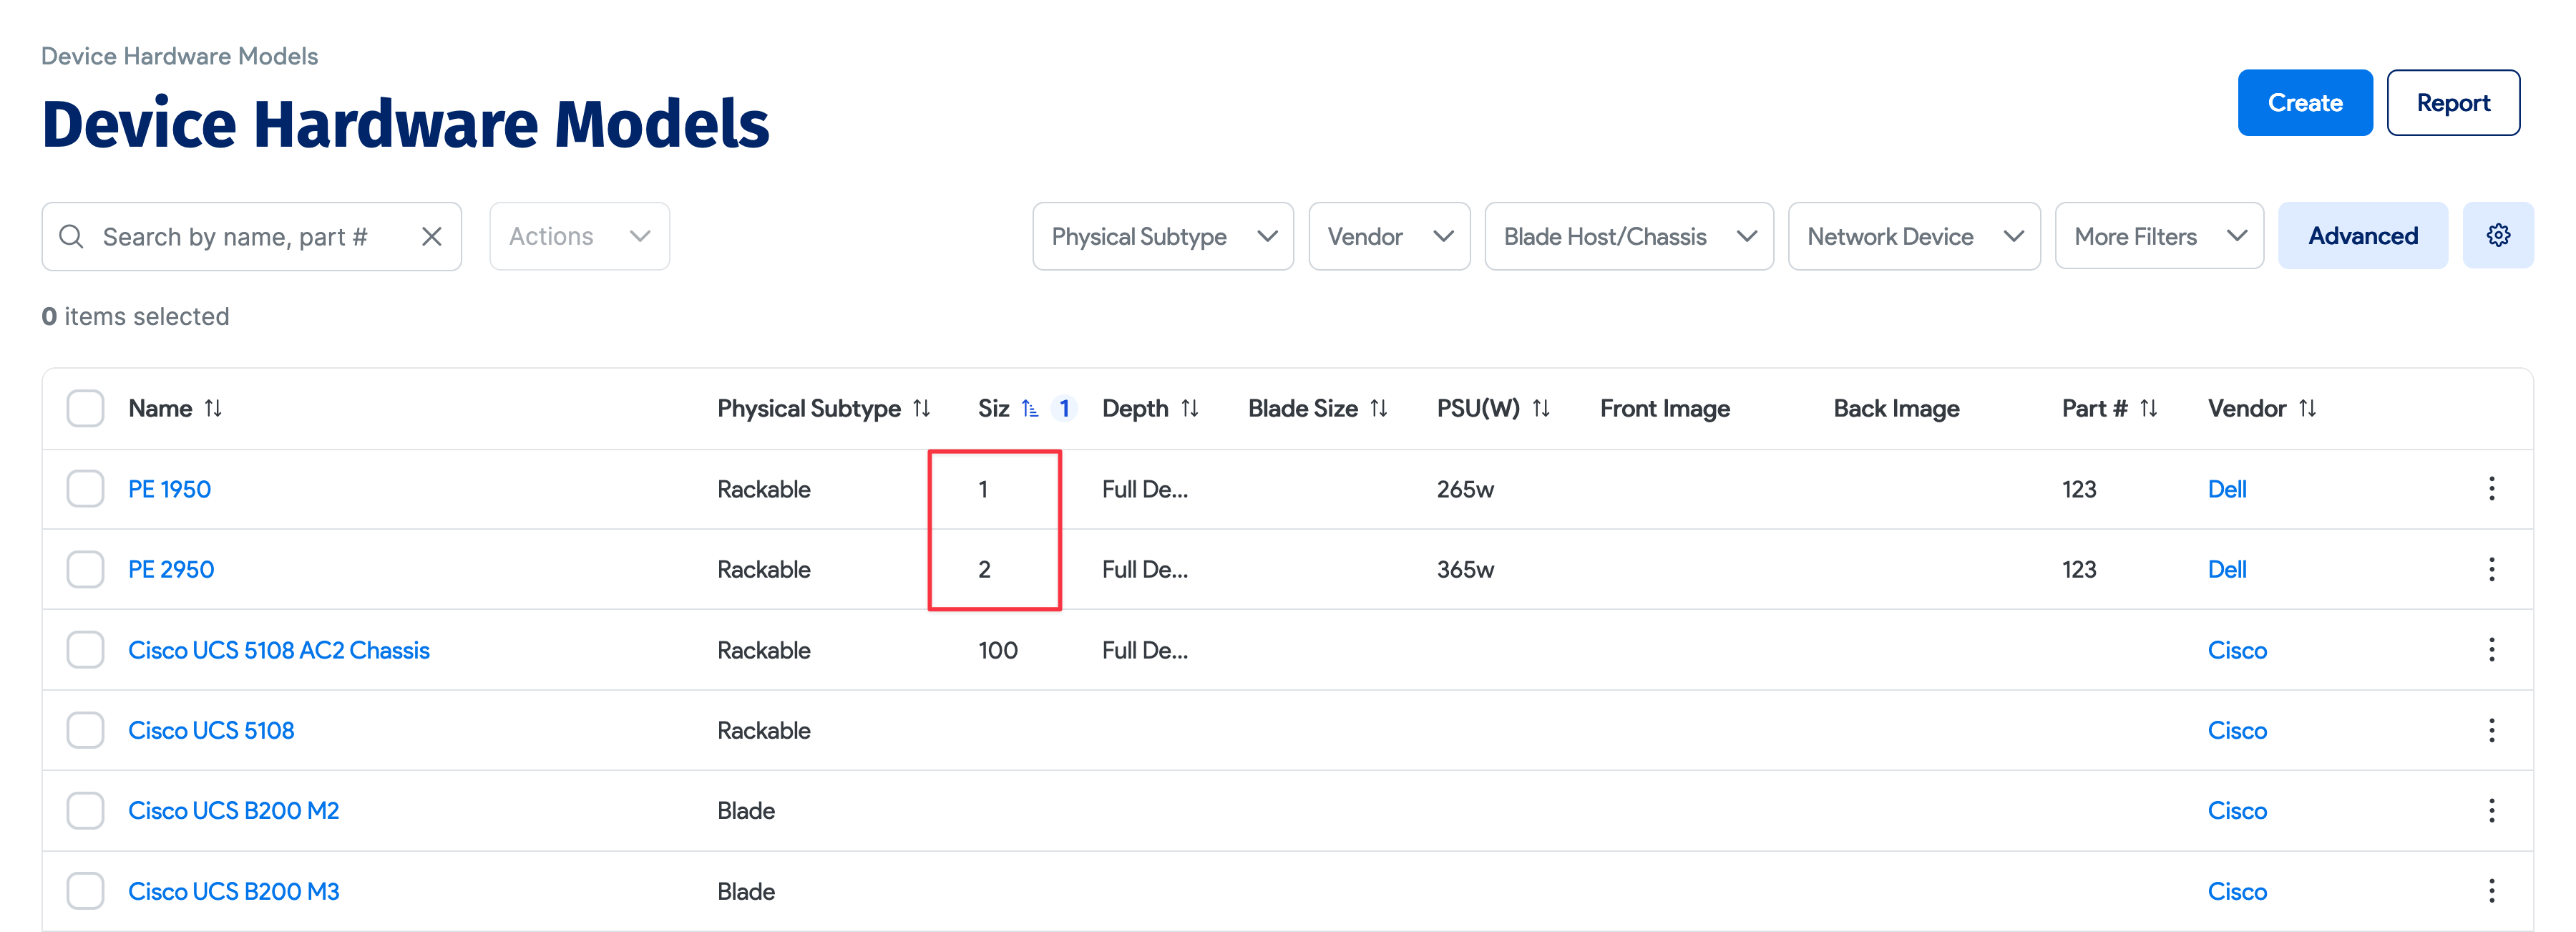Sort table by Depth column arrows
Screen dimensions: 2576x932
point(1189,409)
